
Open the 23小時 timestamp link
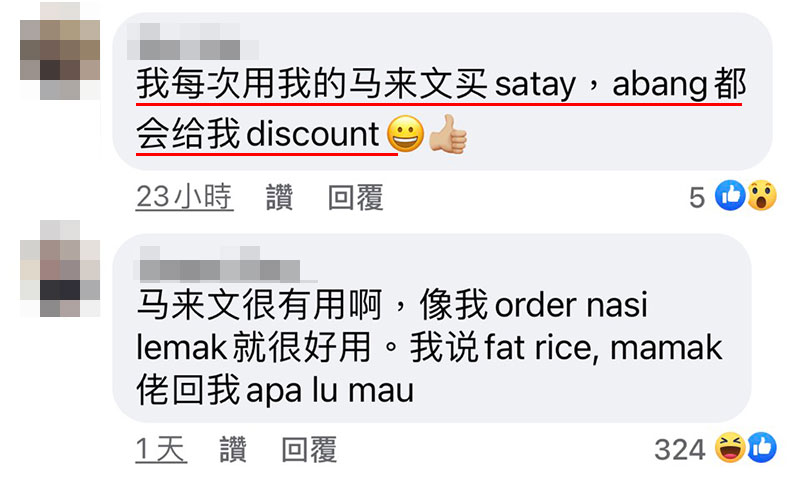pos(184,197)
